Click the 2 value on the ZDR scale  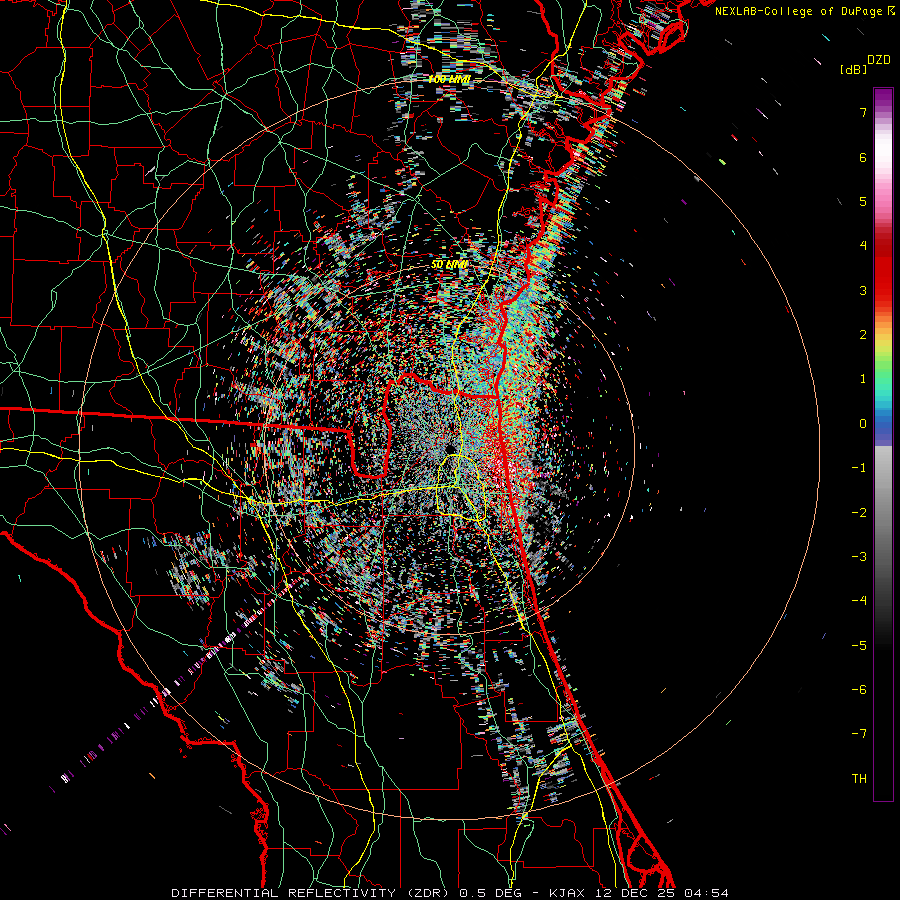coord(863,335)
